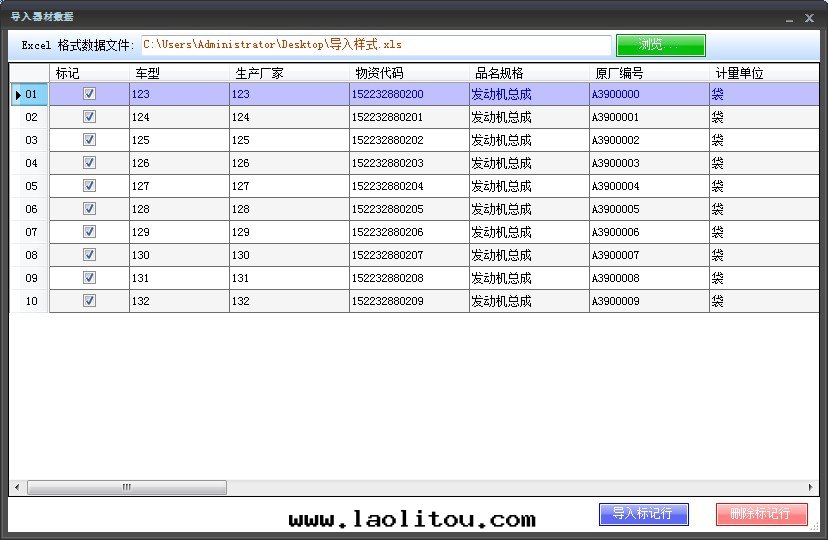The height and width of the screenshot is (540, 828).
Task: Toggle the checkbox in row 10
Action: tap(89, 301)
